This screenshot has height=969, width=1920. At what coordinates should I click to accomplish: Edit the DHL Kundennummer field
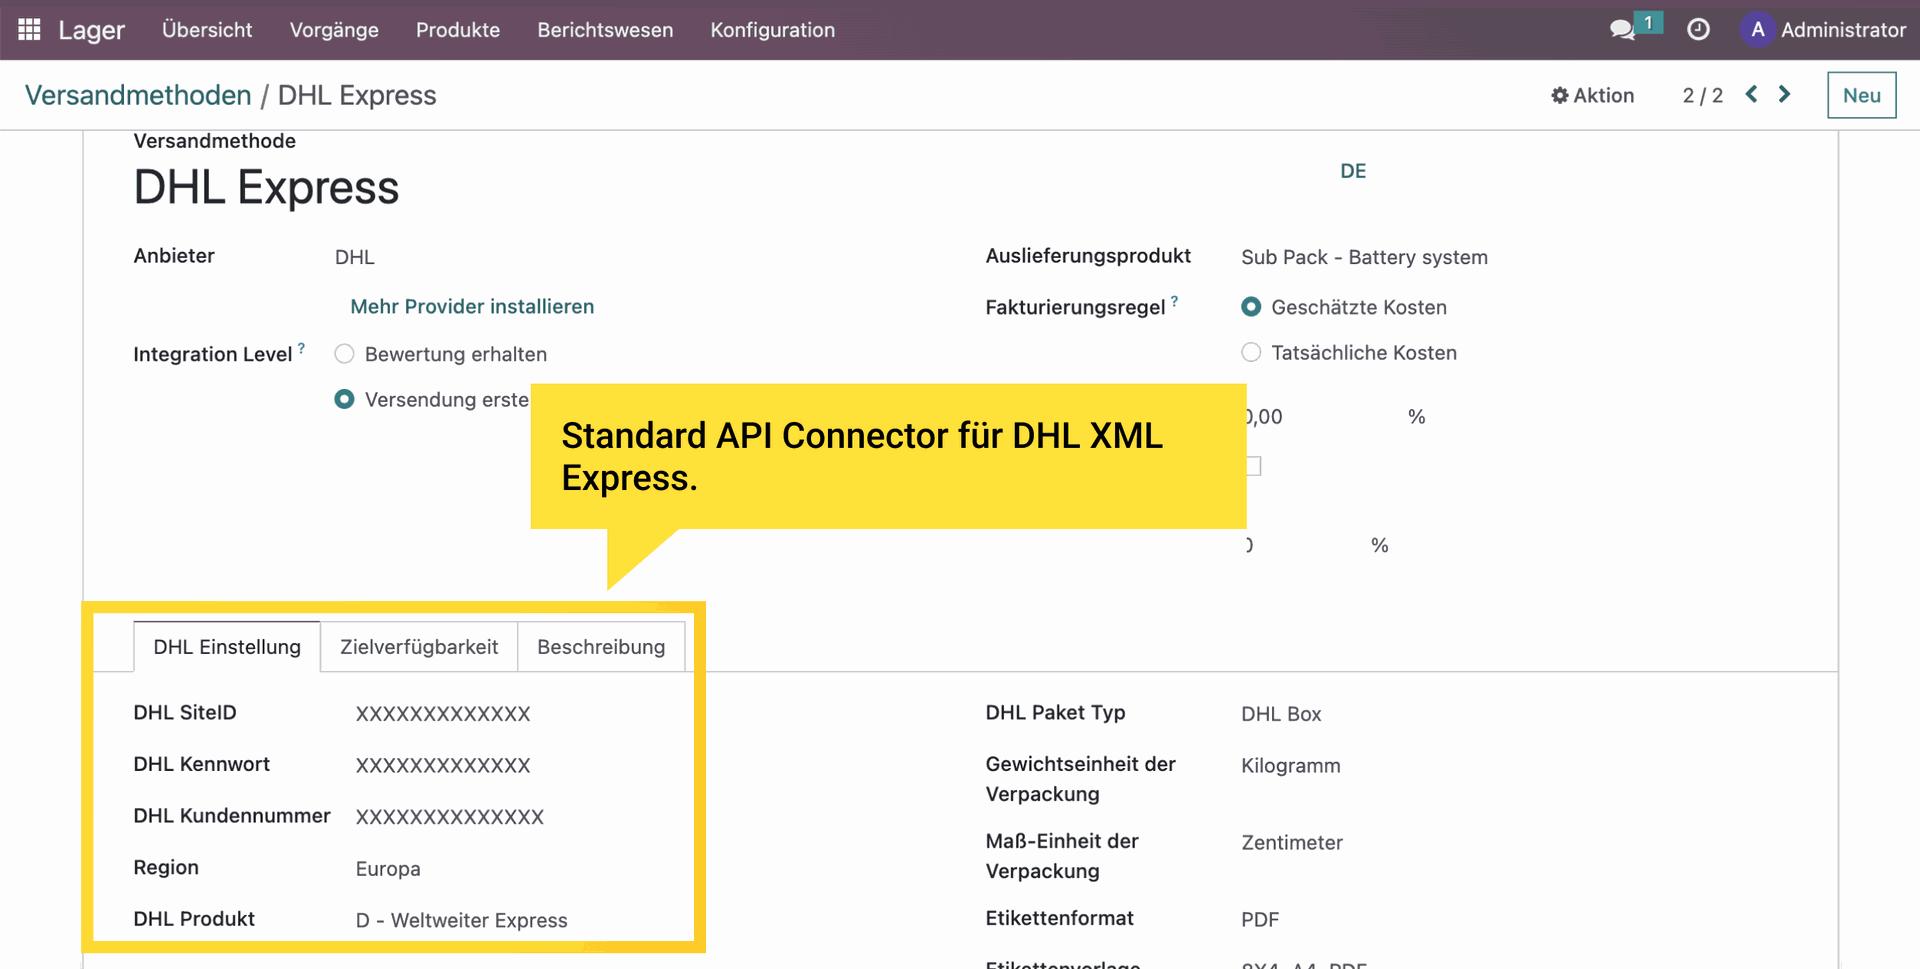pos(450,817)
